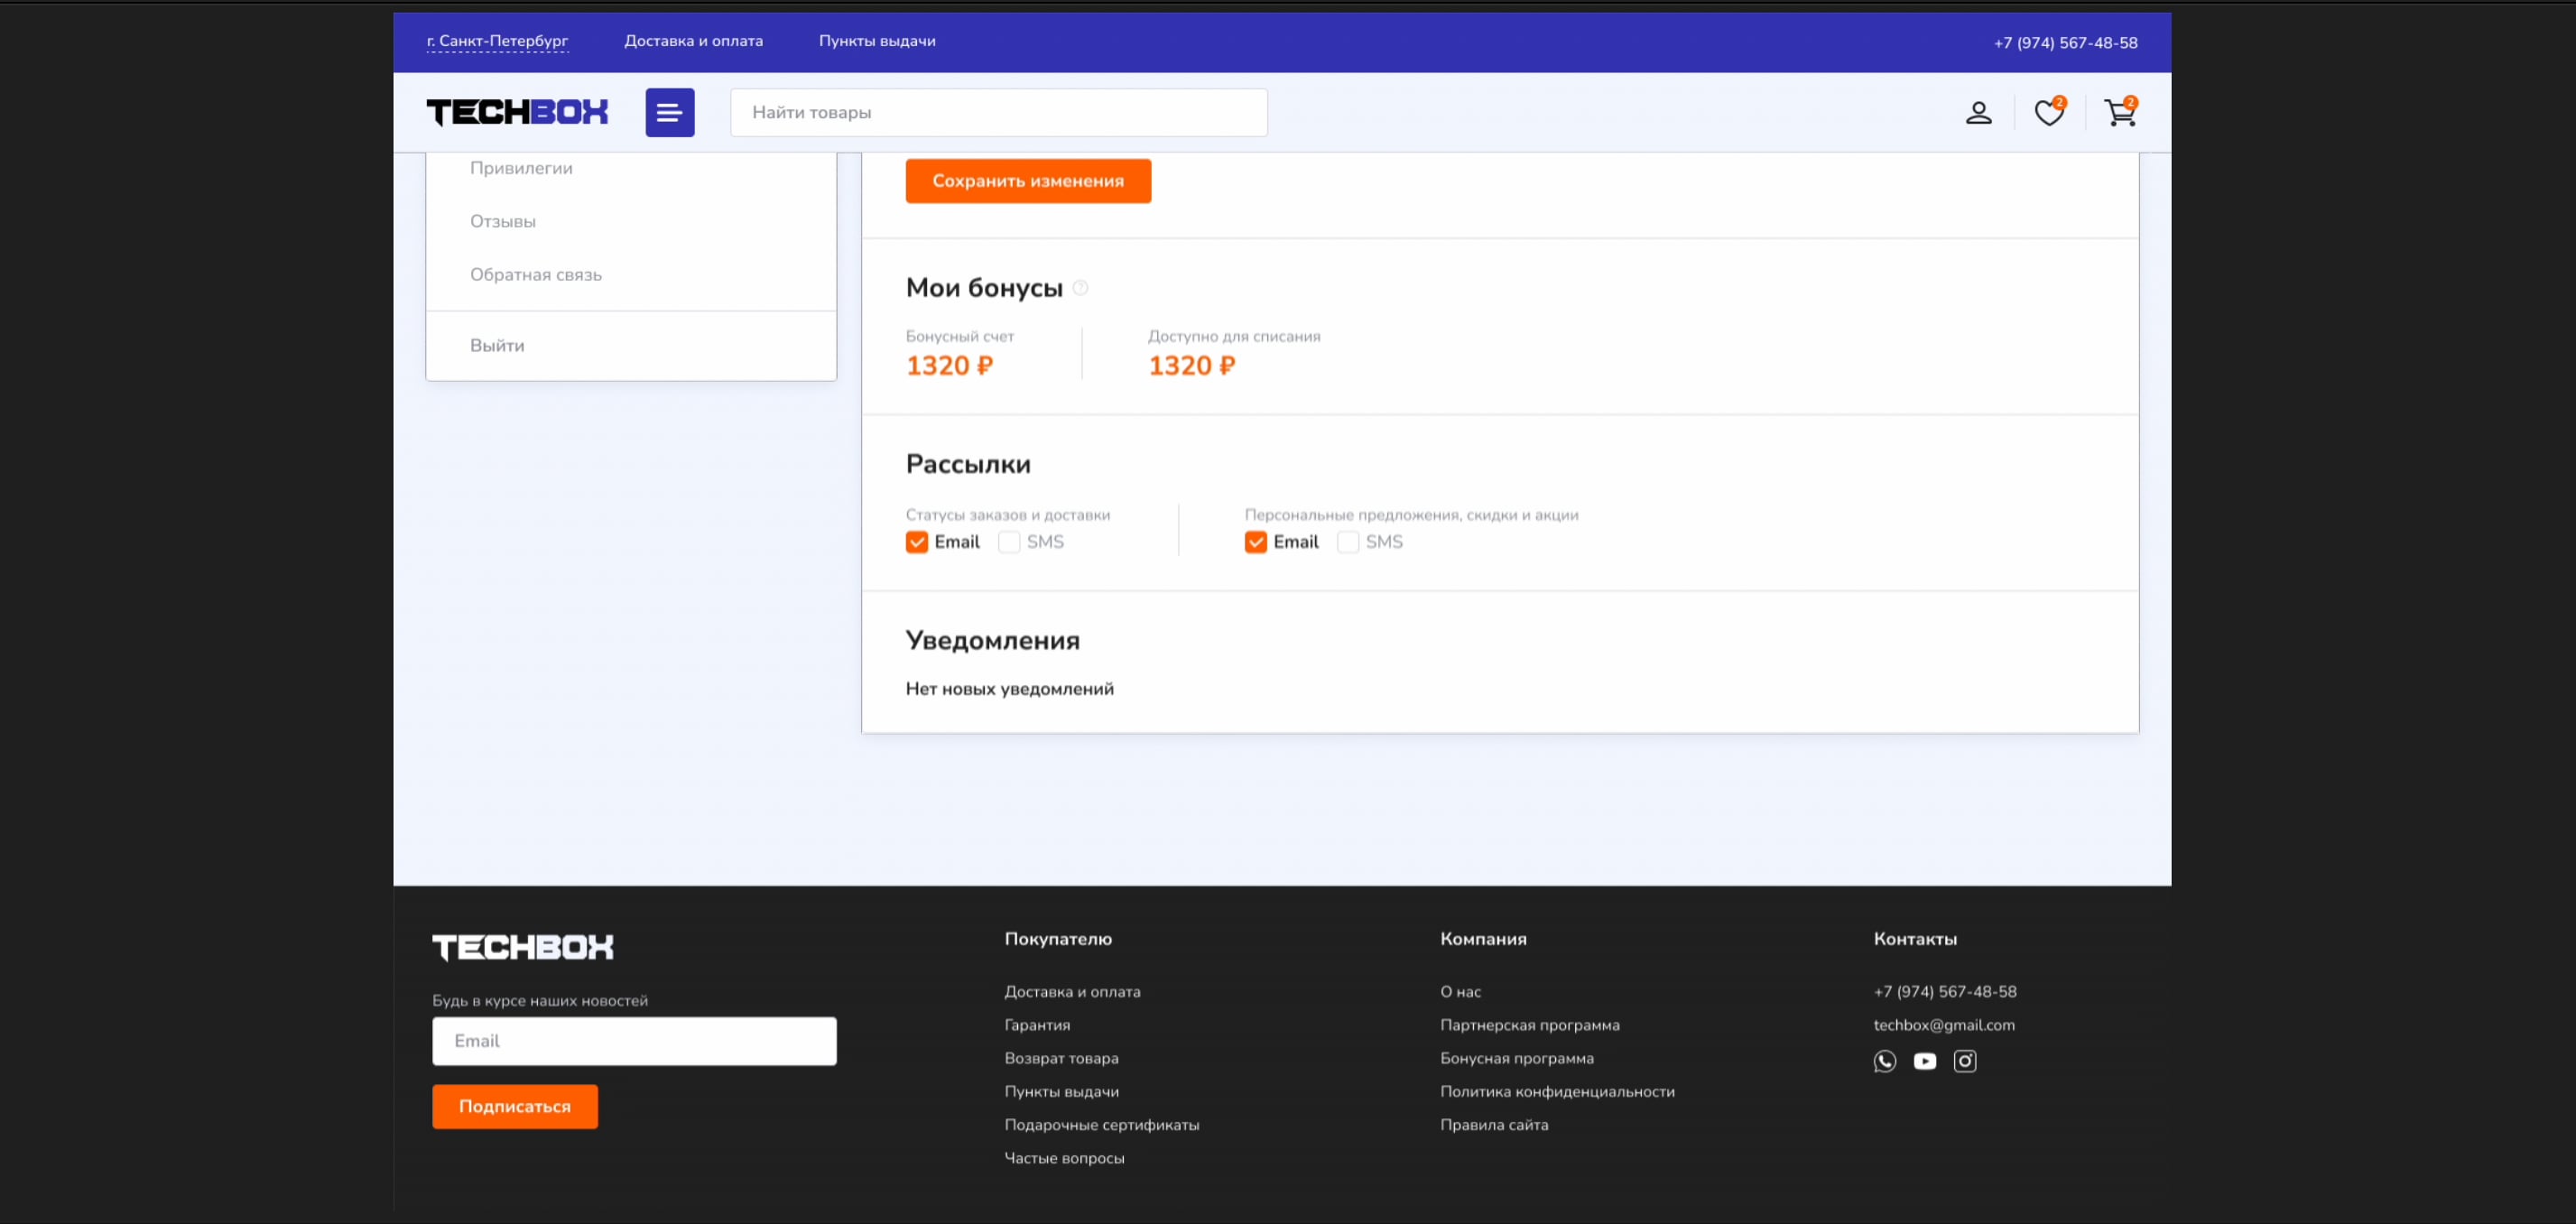Viewport: 2576px width, 1224px height.
Task: Uncheck Email for order statuses
Action: (916, 541)
